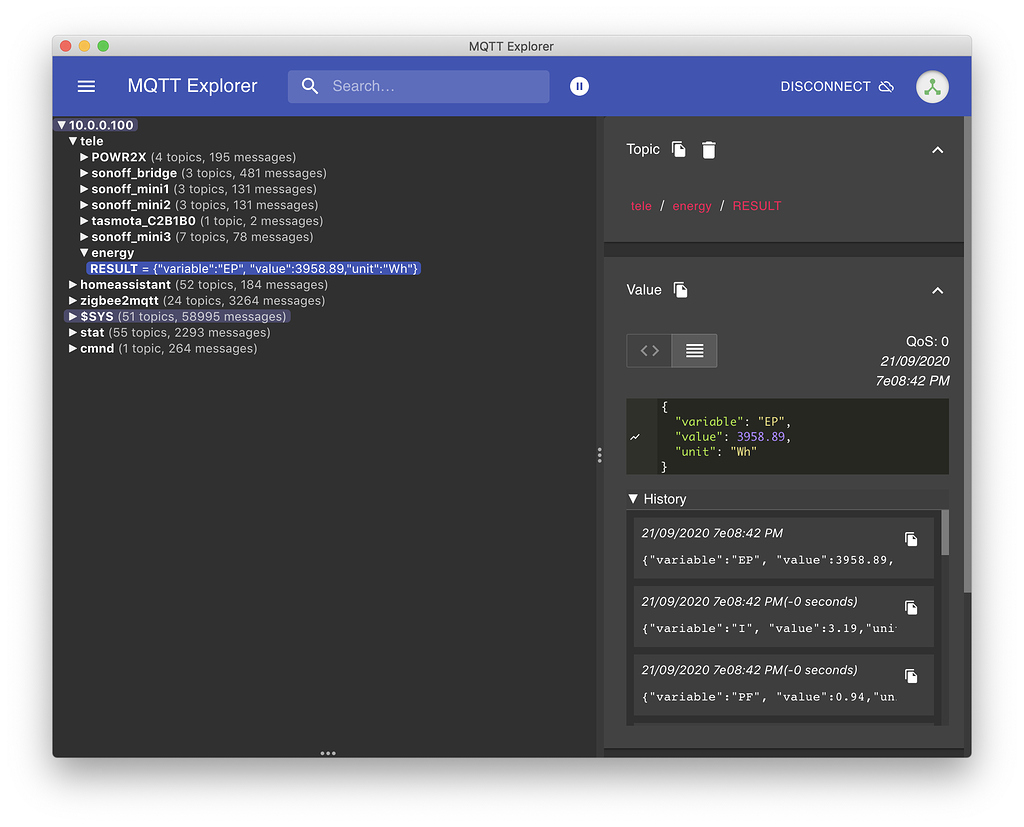The height and width of the screenshot is (827, 1024).
Task: Copy the first history entry for EP
Action: click(911, 539)
